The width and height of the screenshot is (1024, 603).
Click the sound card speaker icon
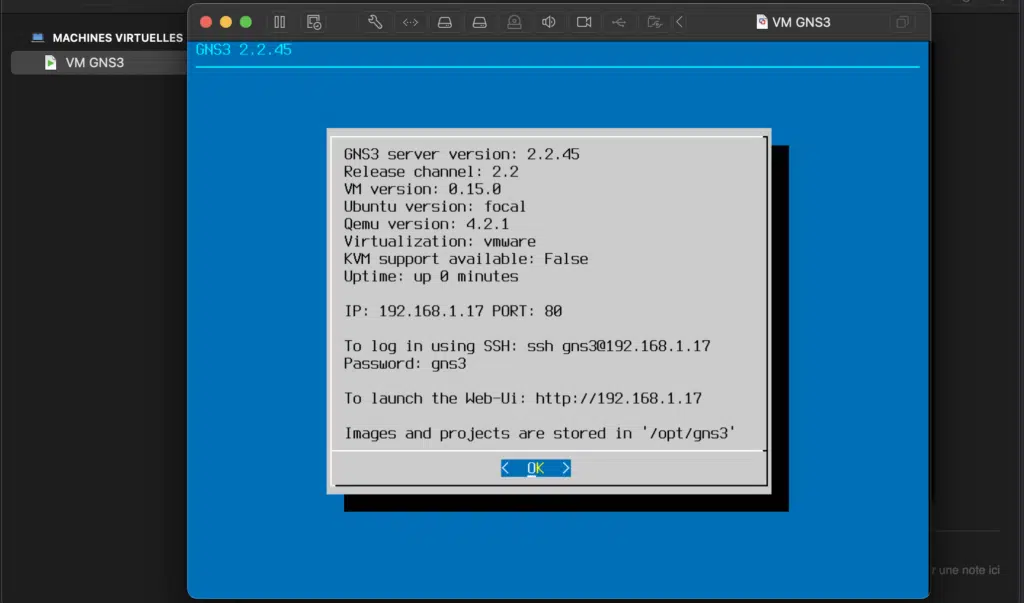coord(549,22)
